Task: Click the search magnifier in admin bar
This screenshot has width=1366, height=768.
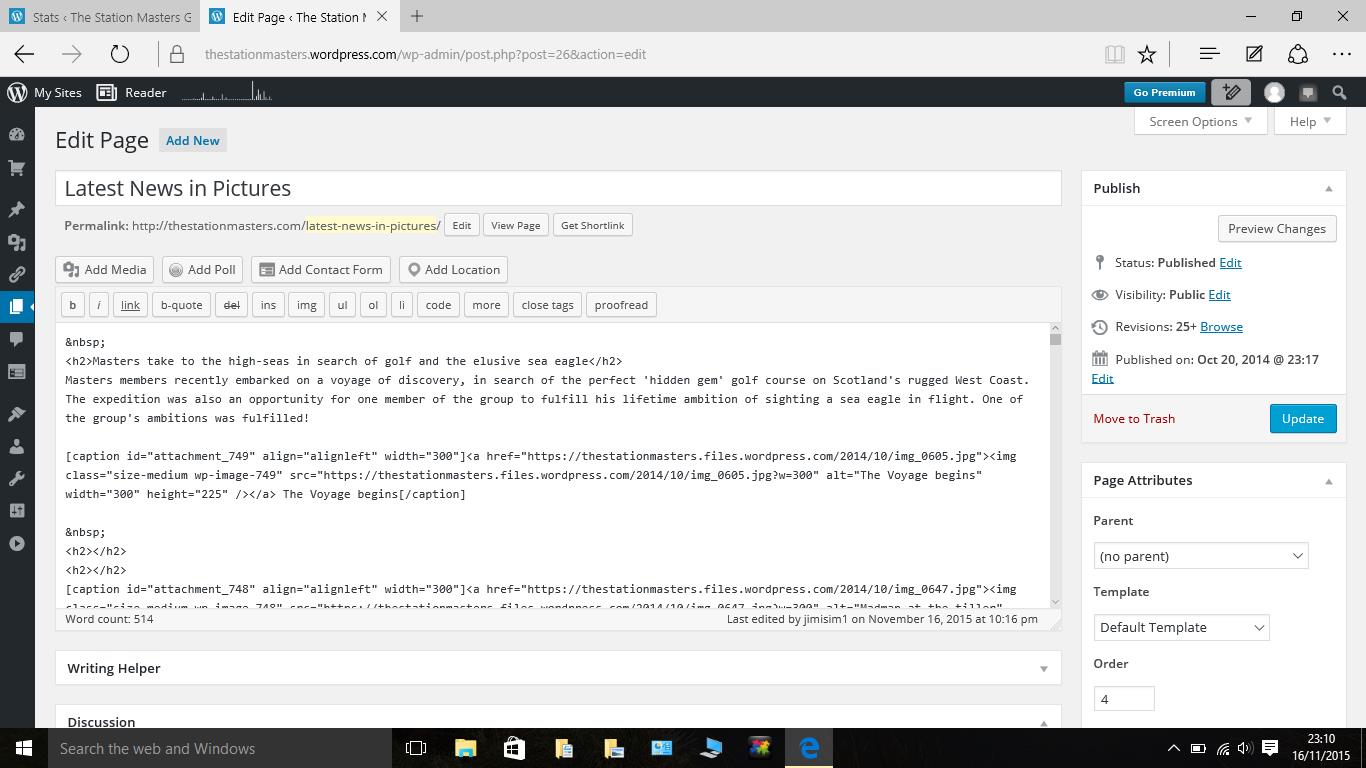Action: pyautogui.click(x=1339, y=92)
